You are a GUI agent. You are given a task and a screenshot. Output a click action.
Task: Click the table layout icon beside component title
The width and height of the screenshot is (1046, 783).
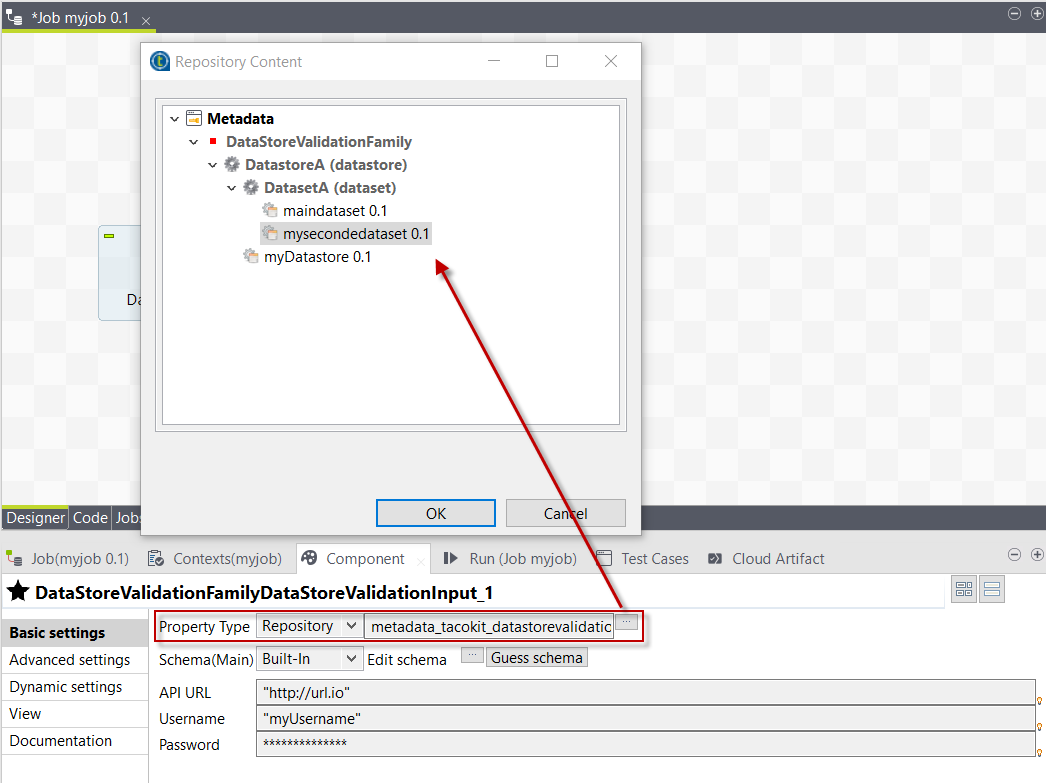point(964,591)
